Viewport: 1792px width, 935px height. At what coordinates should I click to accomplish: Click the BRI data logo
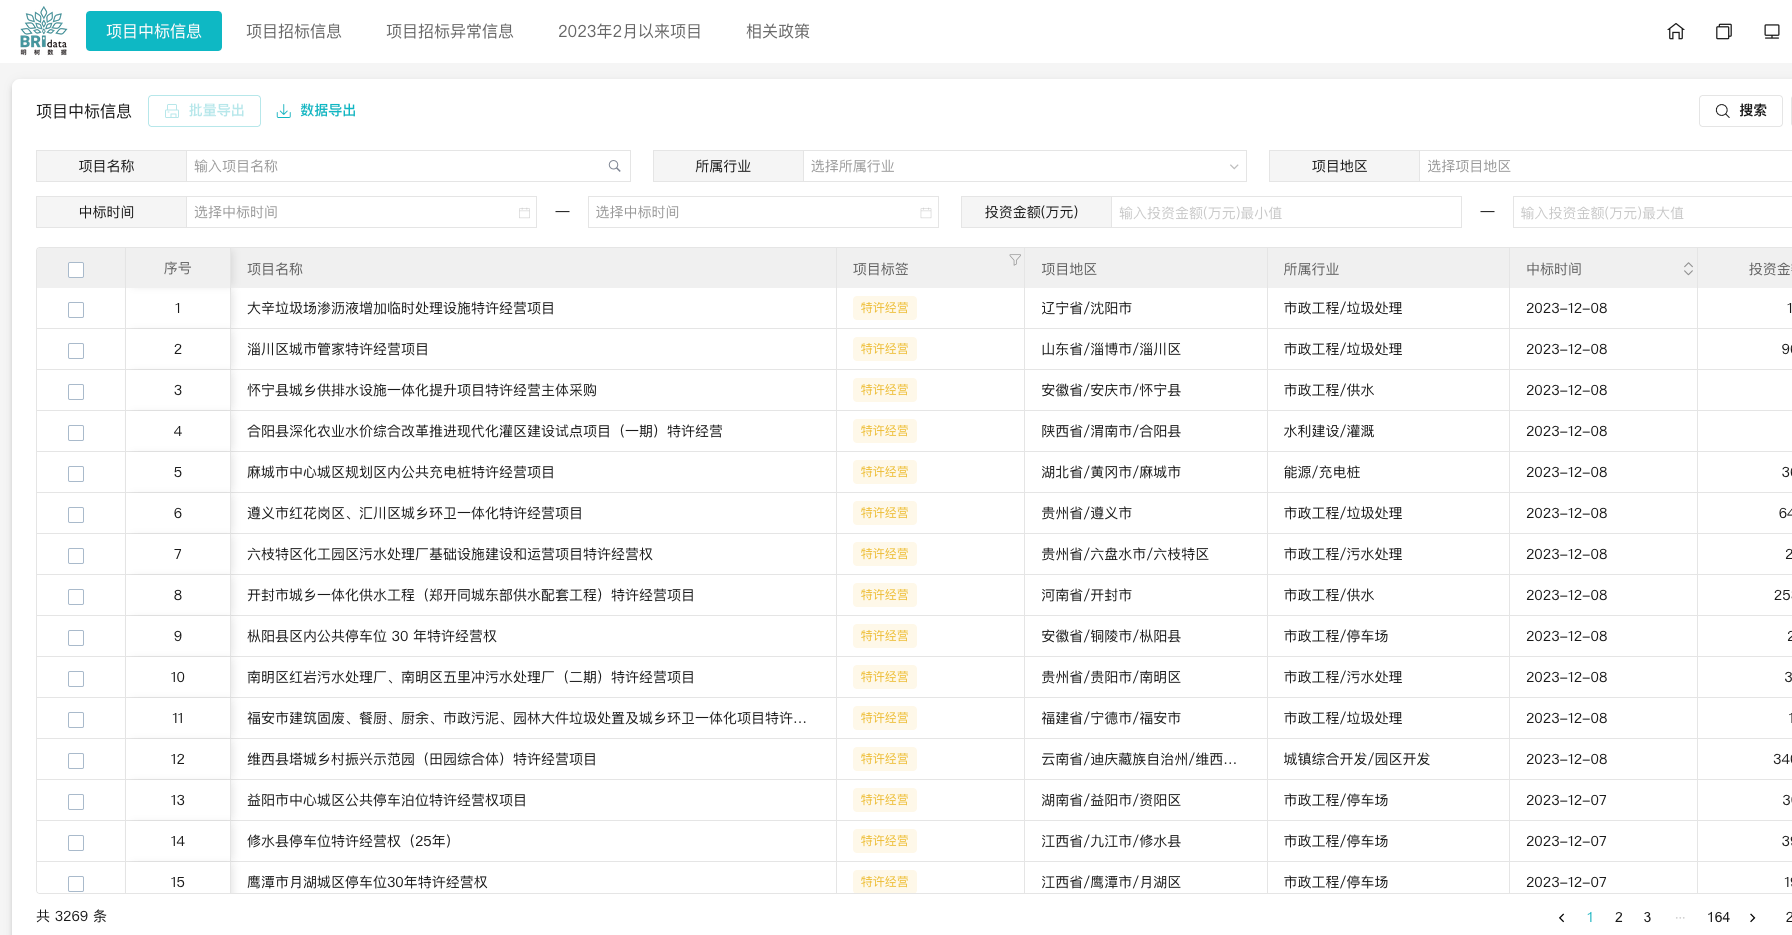[x=44, y=31]
